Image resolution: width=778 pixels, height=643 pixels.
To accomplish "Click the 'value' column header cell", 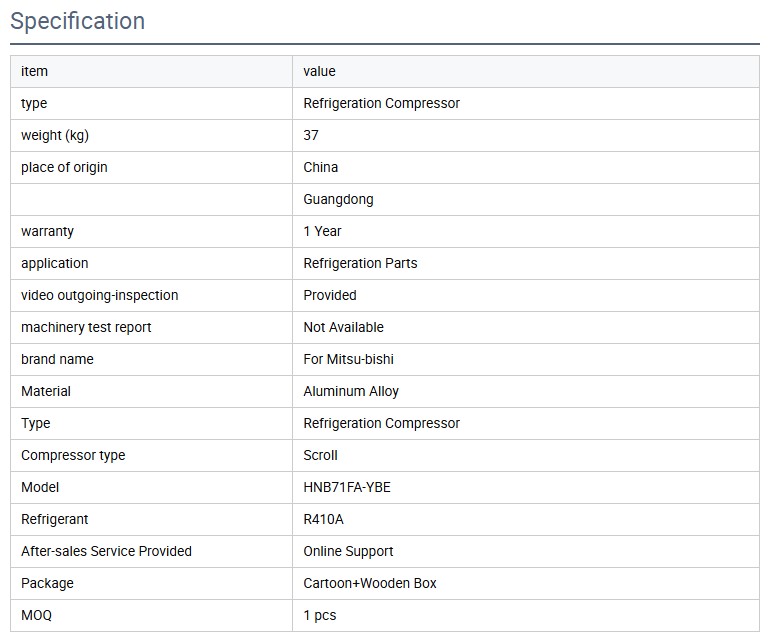I will pyautogui.click(x=319, y=71).
